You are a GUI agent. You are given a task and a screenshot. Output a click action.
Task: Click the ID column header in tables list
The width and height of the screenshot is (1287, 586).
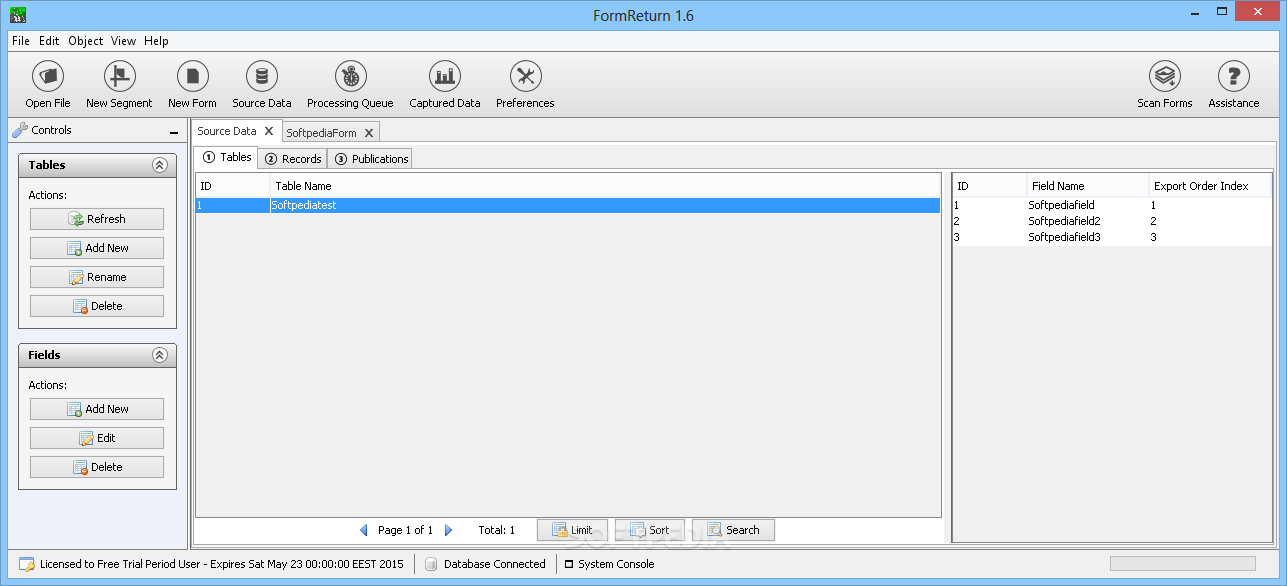(x=233, y=186)
